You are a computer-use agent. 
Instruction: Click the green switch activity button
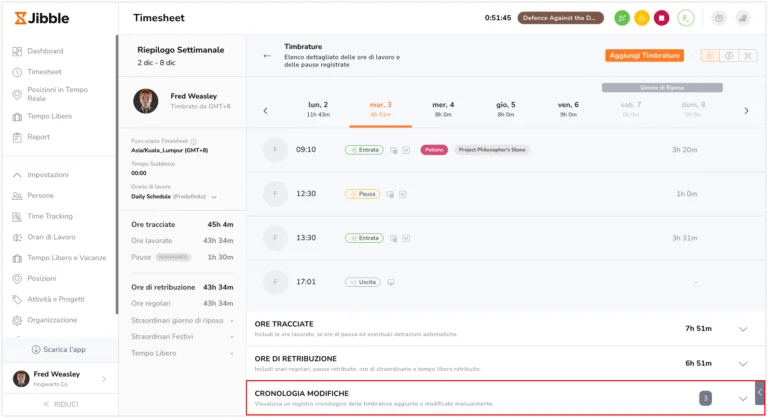[622, 18]
